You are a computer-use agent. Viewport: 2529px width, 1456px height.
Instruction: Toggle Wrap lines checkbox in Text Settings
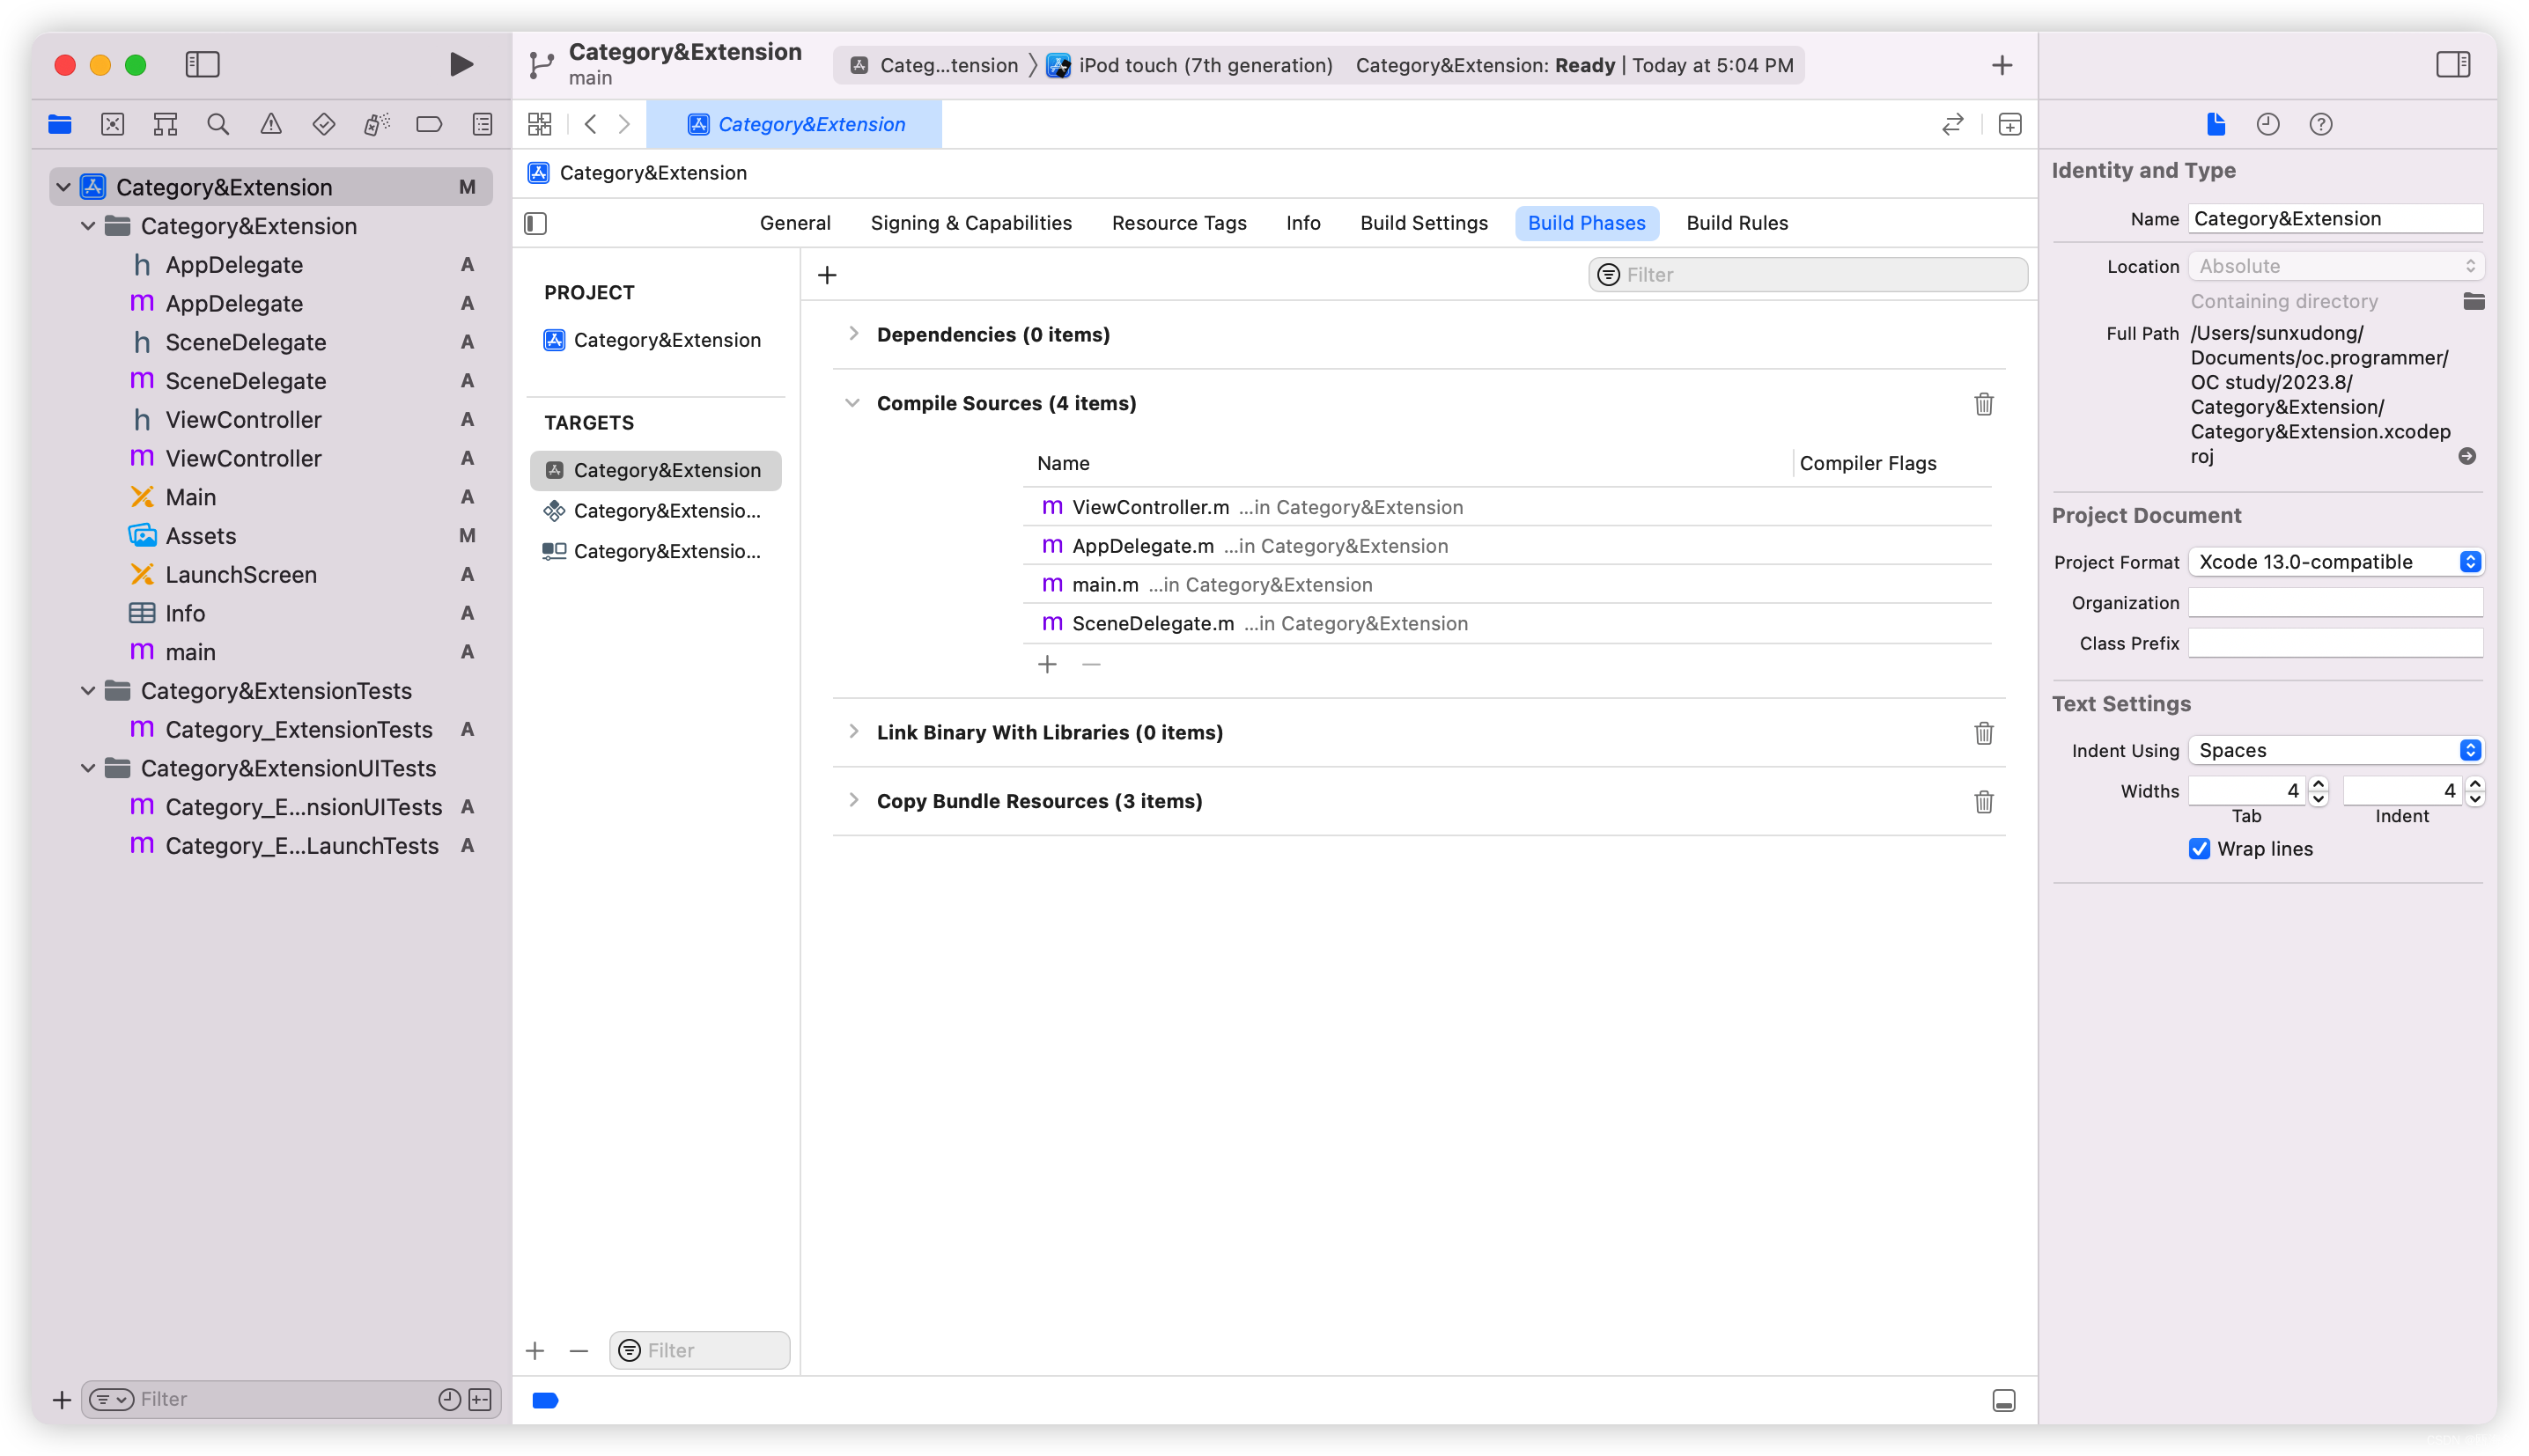coord(2199,849)
